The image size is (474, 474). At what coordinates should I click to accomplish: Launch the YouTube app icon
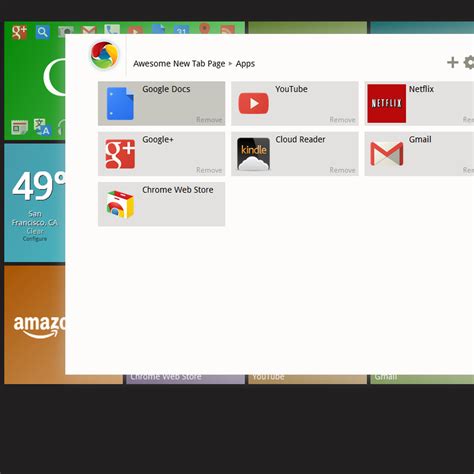253,103
